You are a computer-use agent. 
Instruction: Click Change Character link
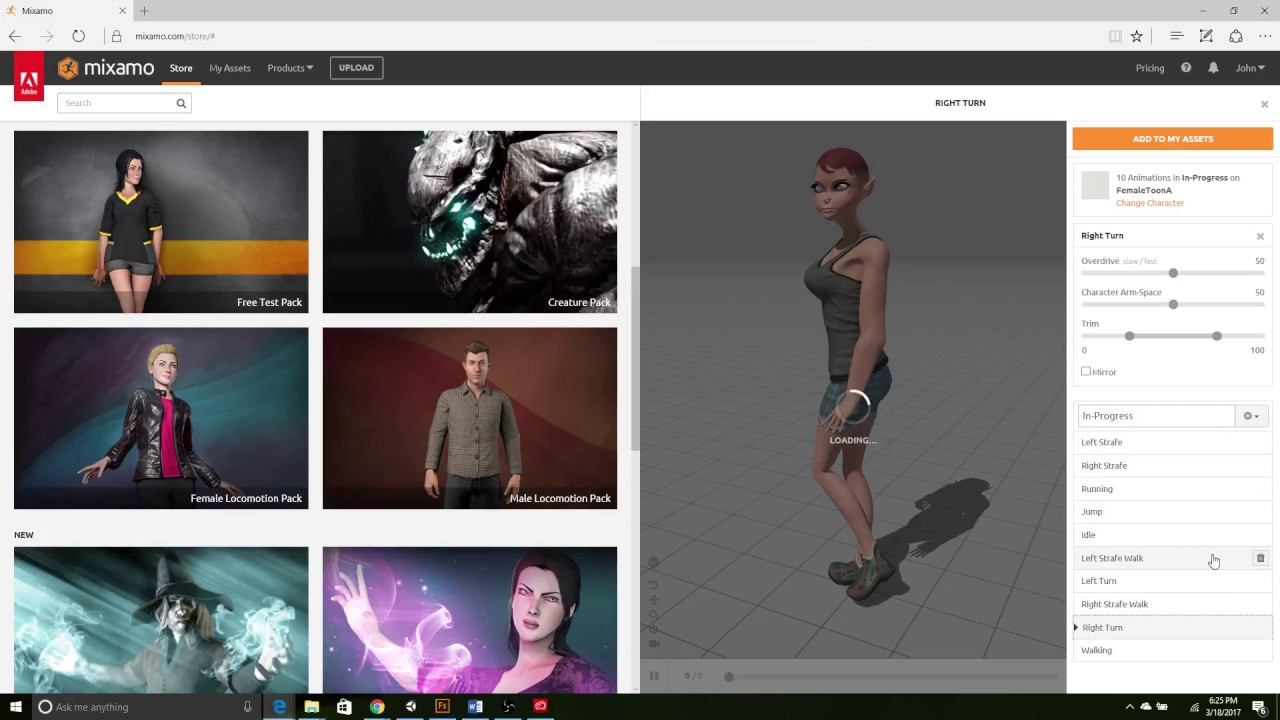tap(1150, 203)
